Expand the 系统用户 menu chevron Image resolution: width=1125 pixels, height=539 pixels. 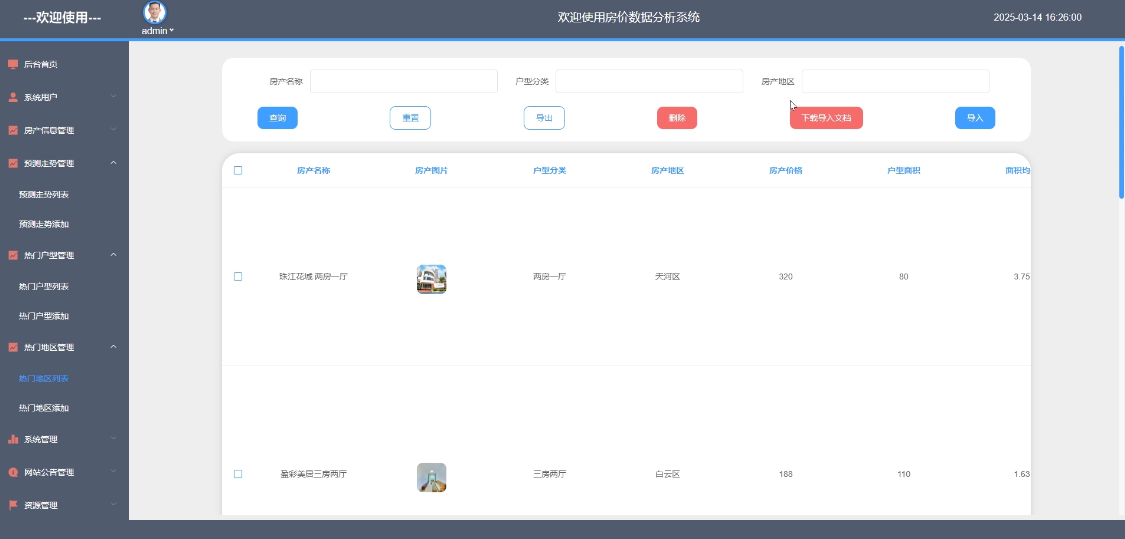[x=113, y=97]
